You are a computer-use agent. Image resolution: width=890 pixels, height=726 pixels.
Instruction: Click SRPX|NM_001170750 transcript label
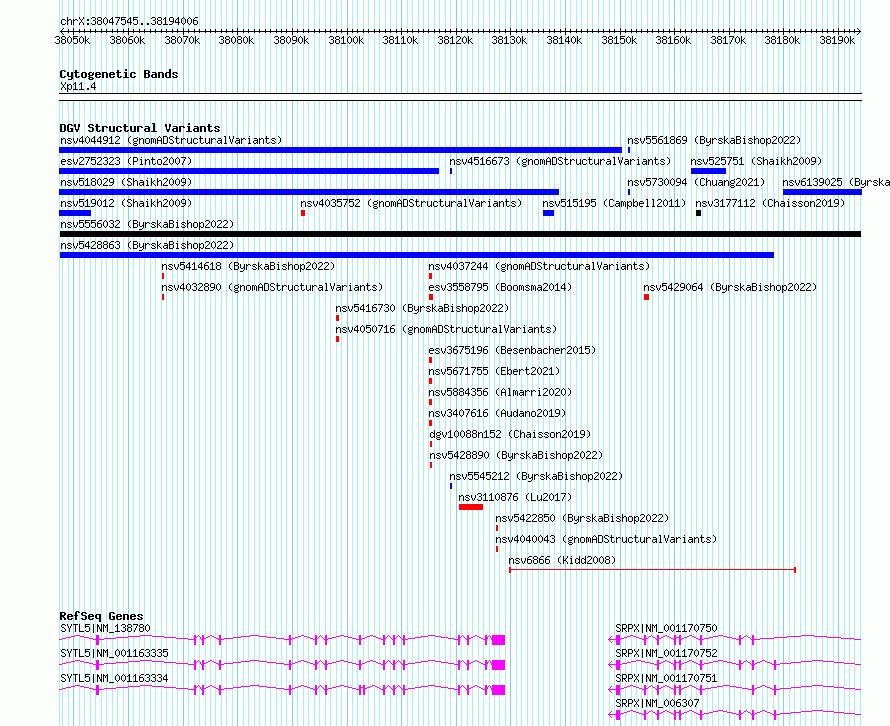(666, 628)
